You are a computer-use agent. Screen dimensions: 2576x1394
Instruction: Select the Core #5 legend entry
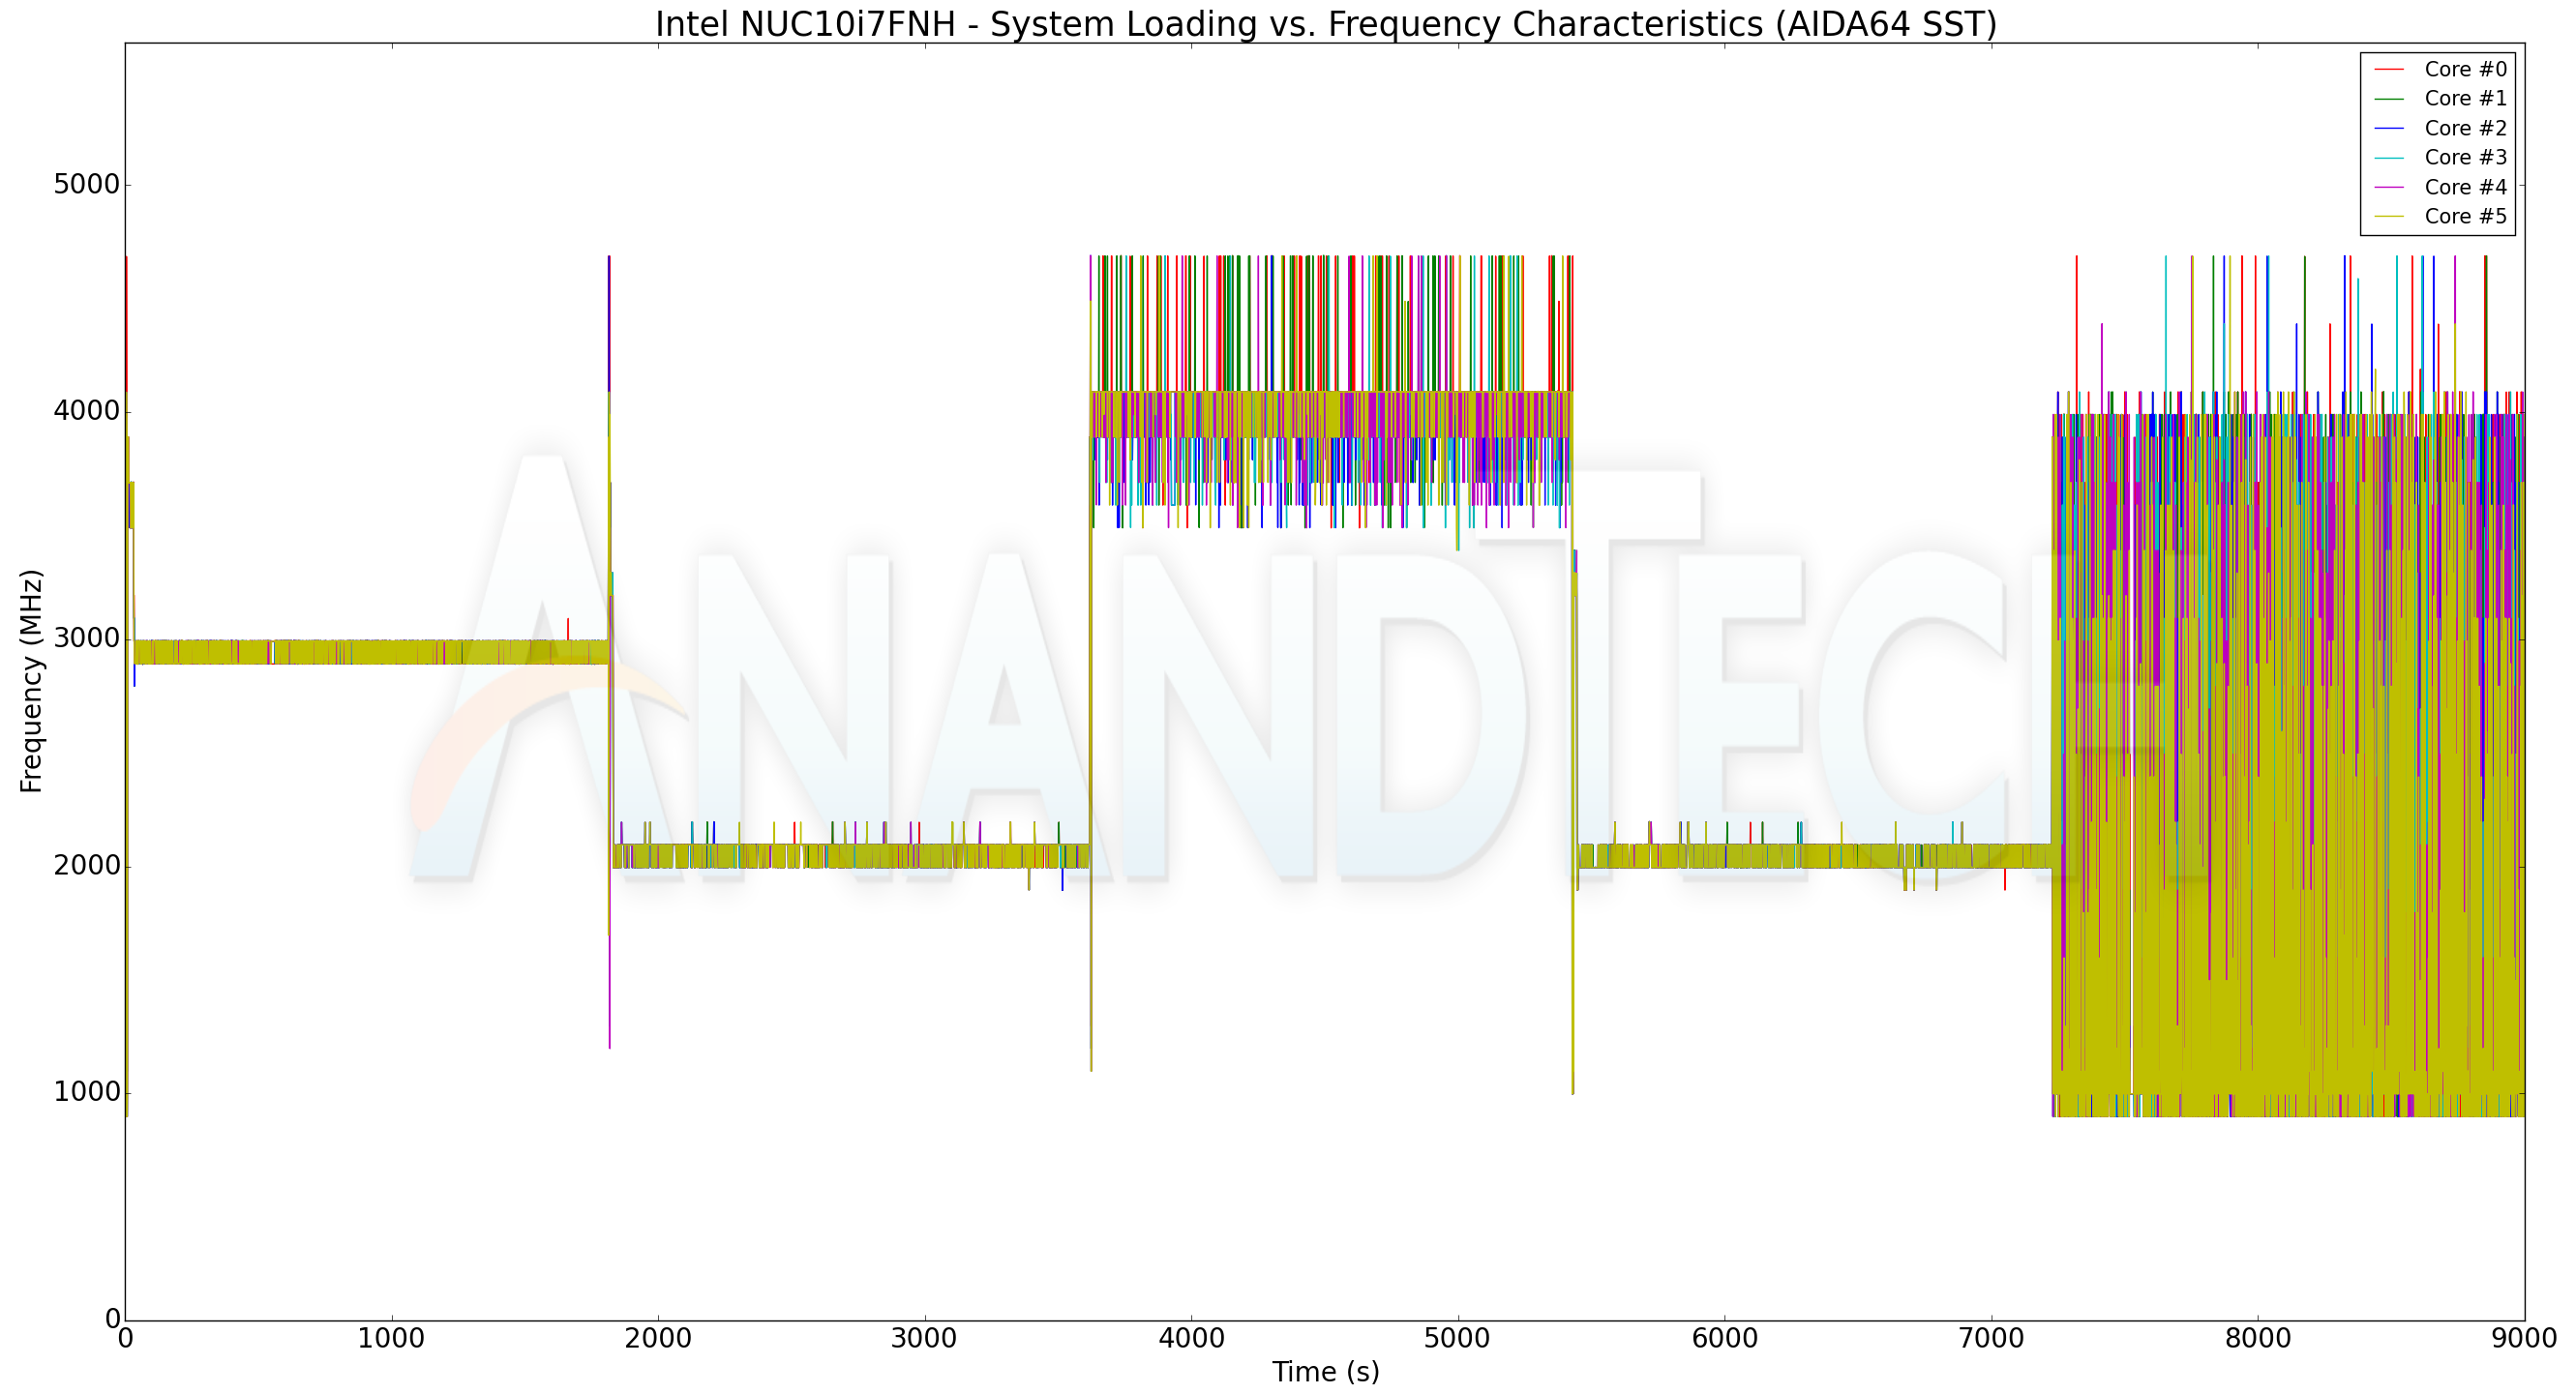coord(2440,216)
